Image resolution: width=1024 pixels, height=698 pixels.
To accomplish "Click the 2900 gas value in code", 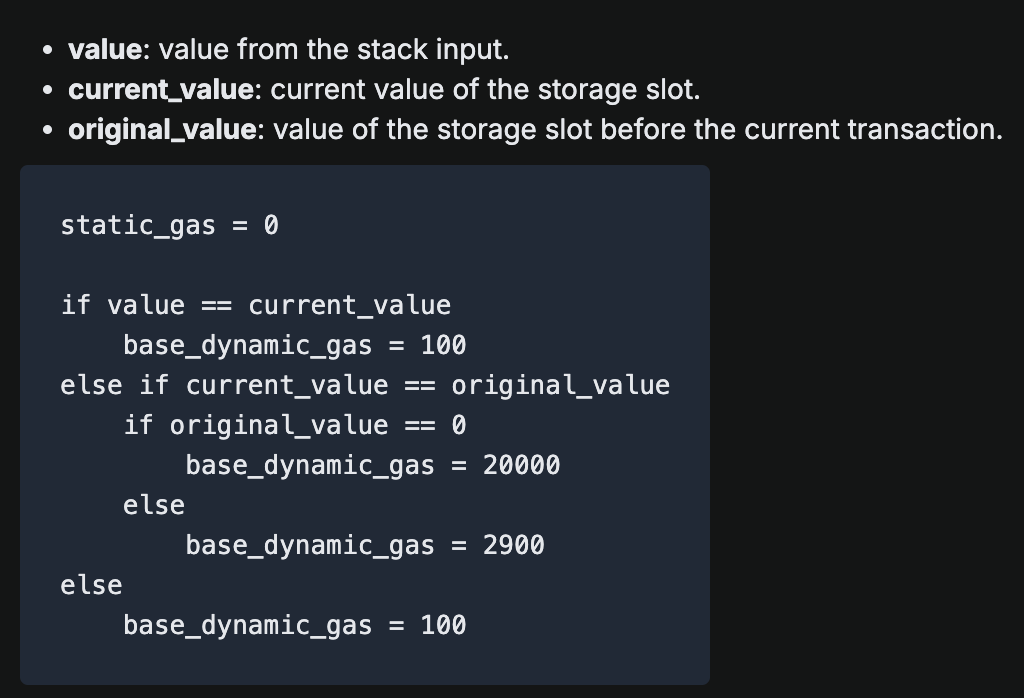I will pos(513,545).
